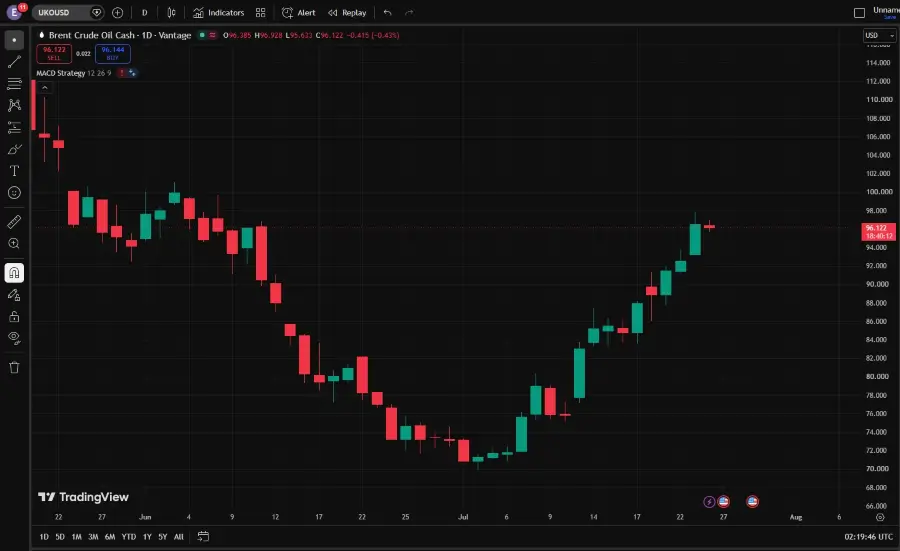This screenshot has width=900, height=551.
Task: Click the red 96.122 SELL button
Action: point(54,53)
